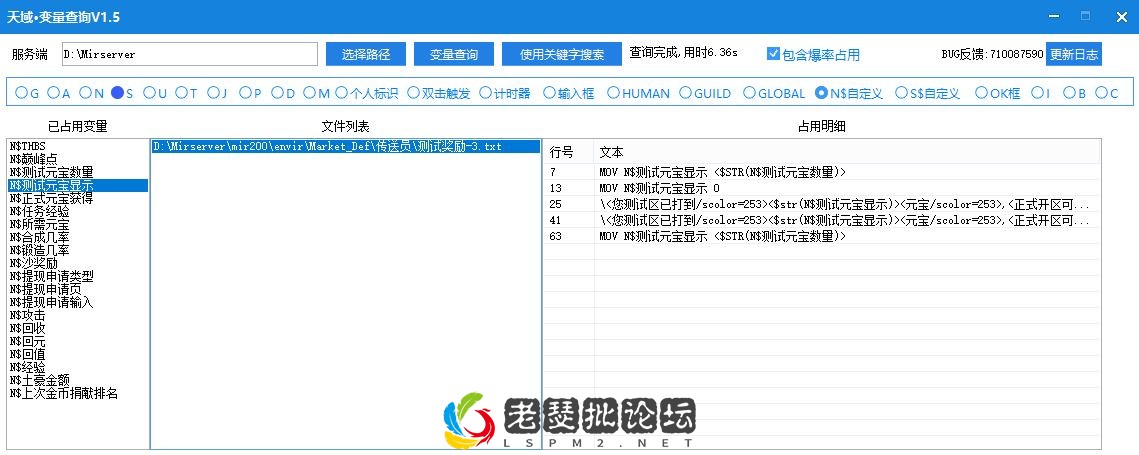Select N$沙奖励 in the variable list
This screenshot has width=1139, height=455.
[x=77, y=263]
